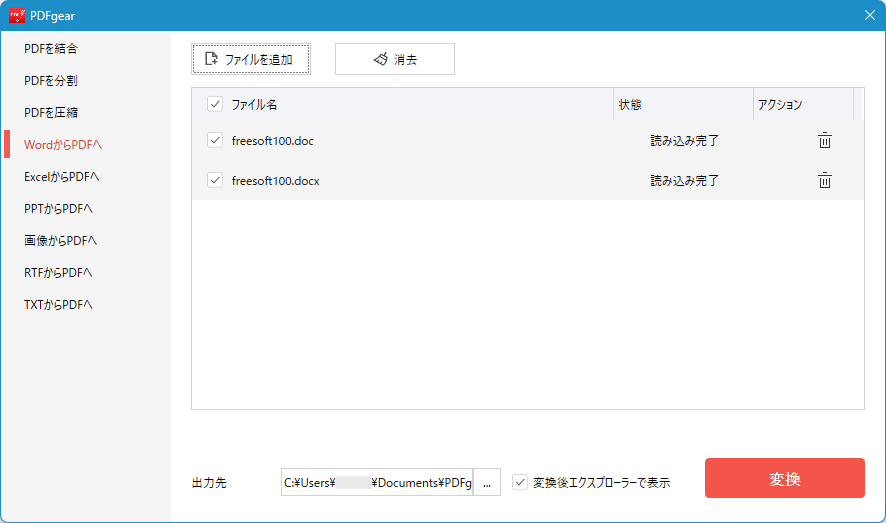Image resolution: width=886 pixels, height=523 pixels.
Task: Toggle 変換後エクスプローラーで表示 checkbox
Action: 520,482
